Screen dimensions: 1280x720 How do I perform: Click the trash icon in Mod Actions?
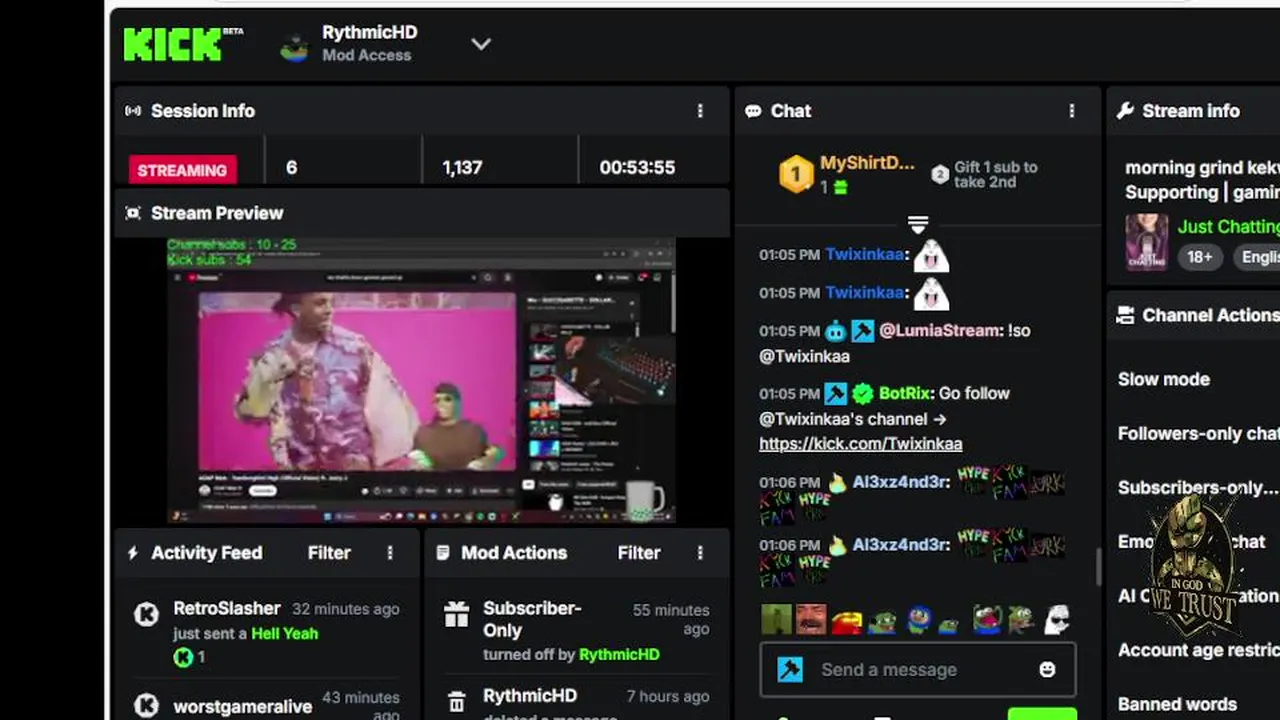click(x=457, y=702)
